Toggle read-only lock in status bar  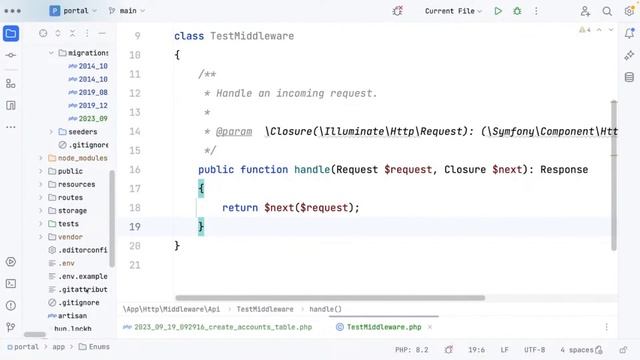coord(623,350)
